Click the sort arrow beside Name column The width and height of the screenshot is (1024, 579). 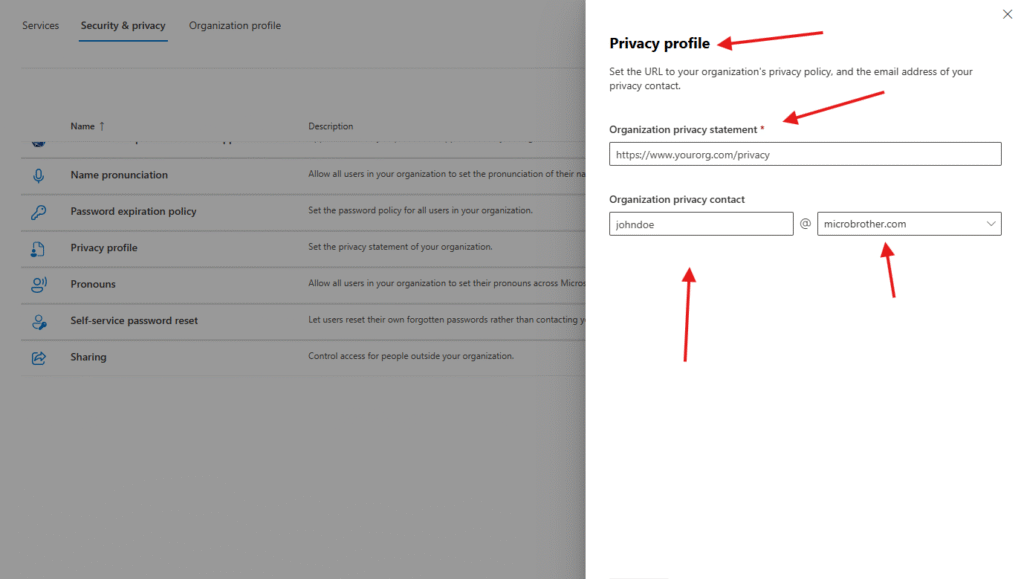click(102, 127)
